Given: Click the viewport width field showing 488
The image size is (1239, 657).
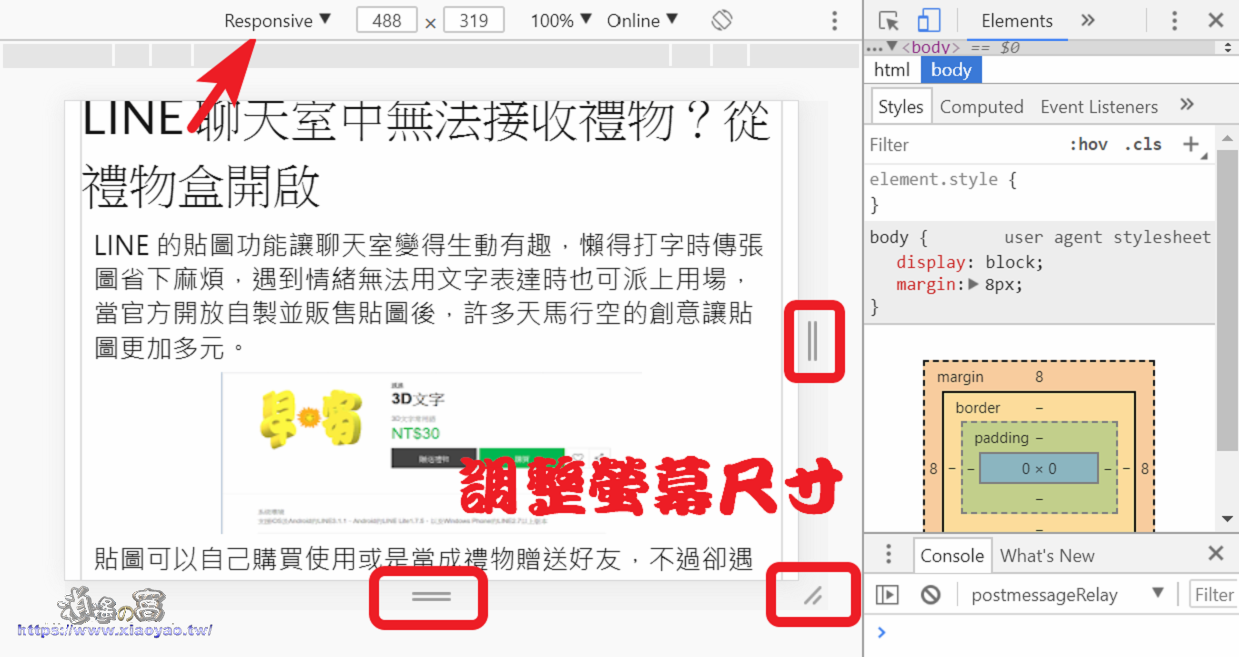Looking at the screenshot, I should tap(386, 20).
